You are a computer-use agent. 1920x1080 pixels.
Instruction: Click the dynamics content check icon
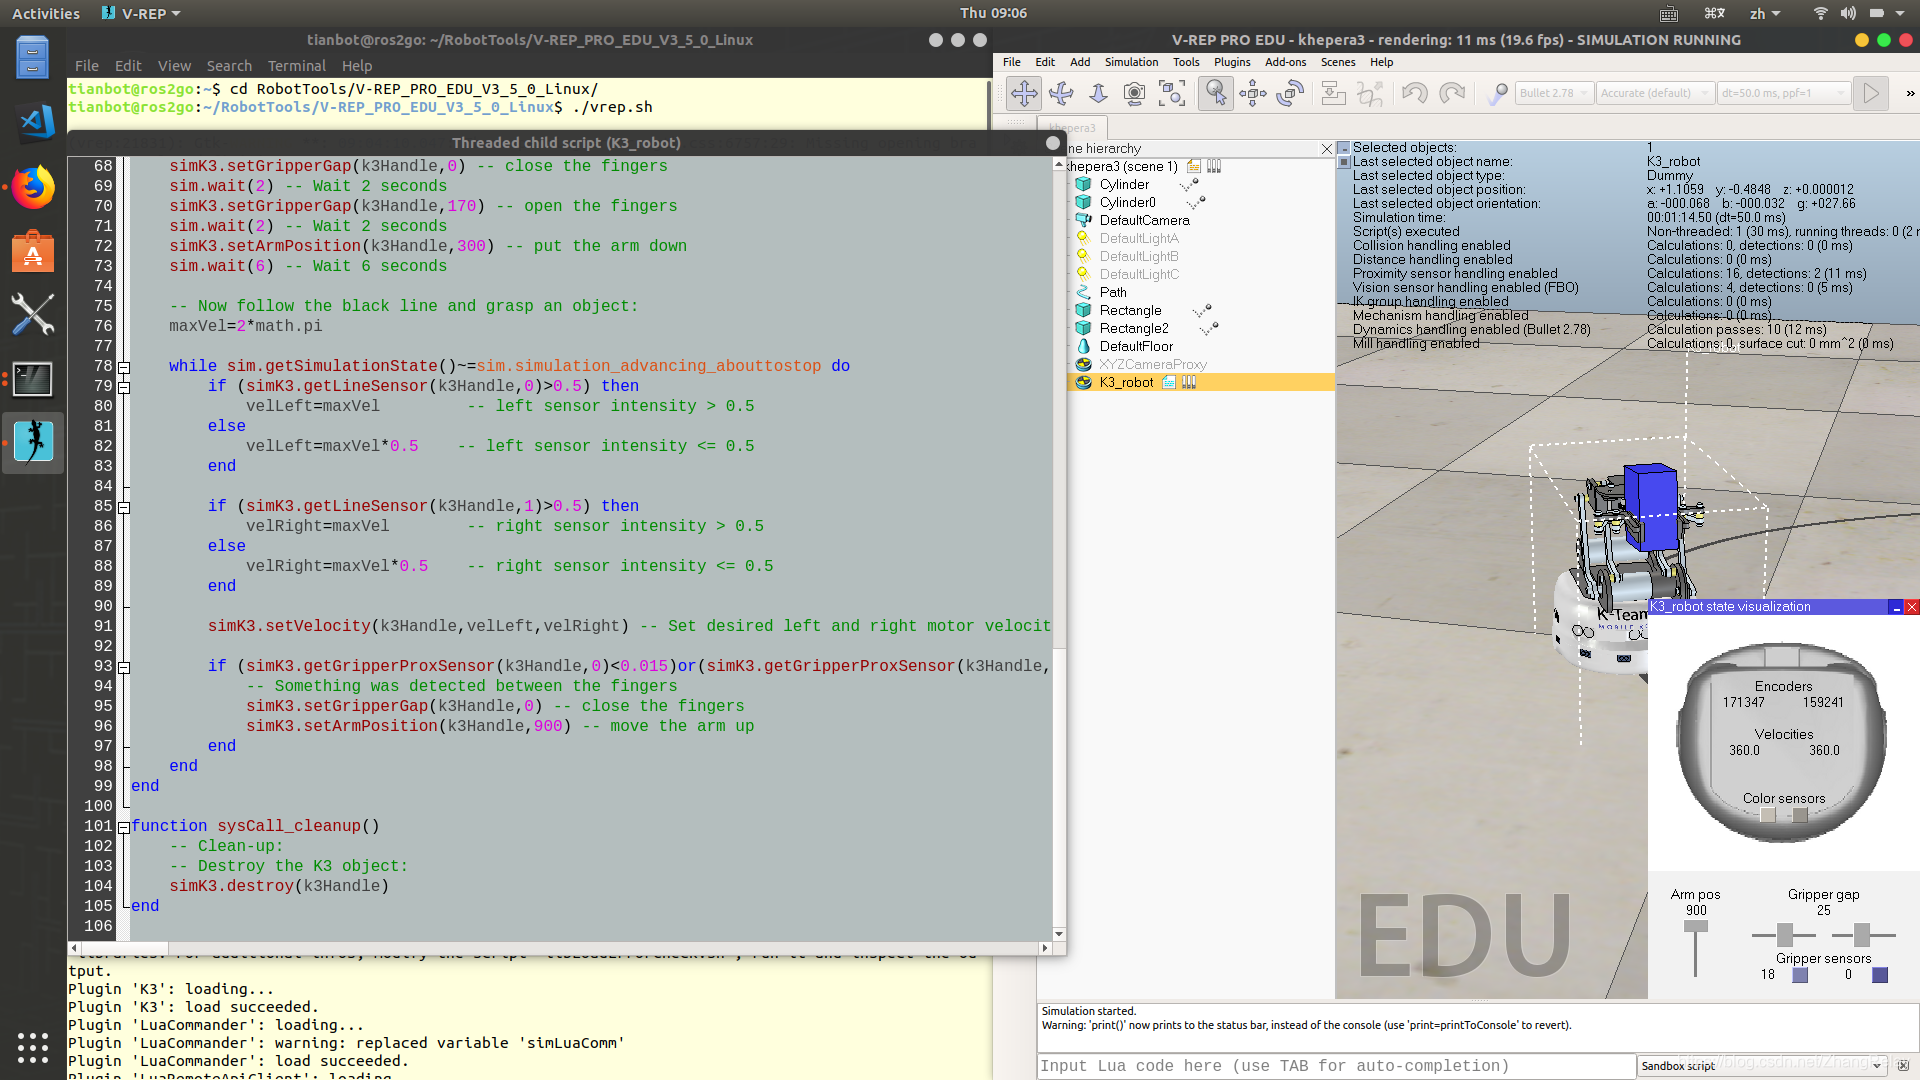1497,94
